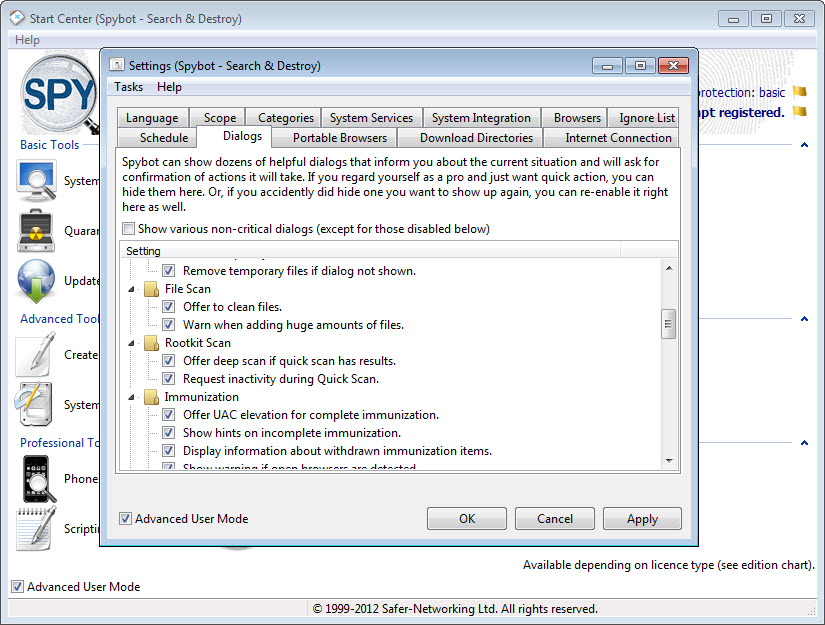Collapse the Basic Tools section chevron
Image resolution: width=825 pixels, height=625 pixels.
pos(804,145)
